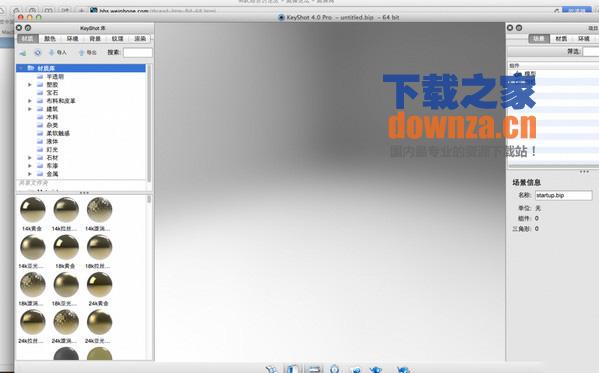
Task: Select the 宝石 folder
Action: tap(52, 92)
